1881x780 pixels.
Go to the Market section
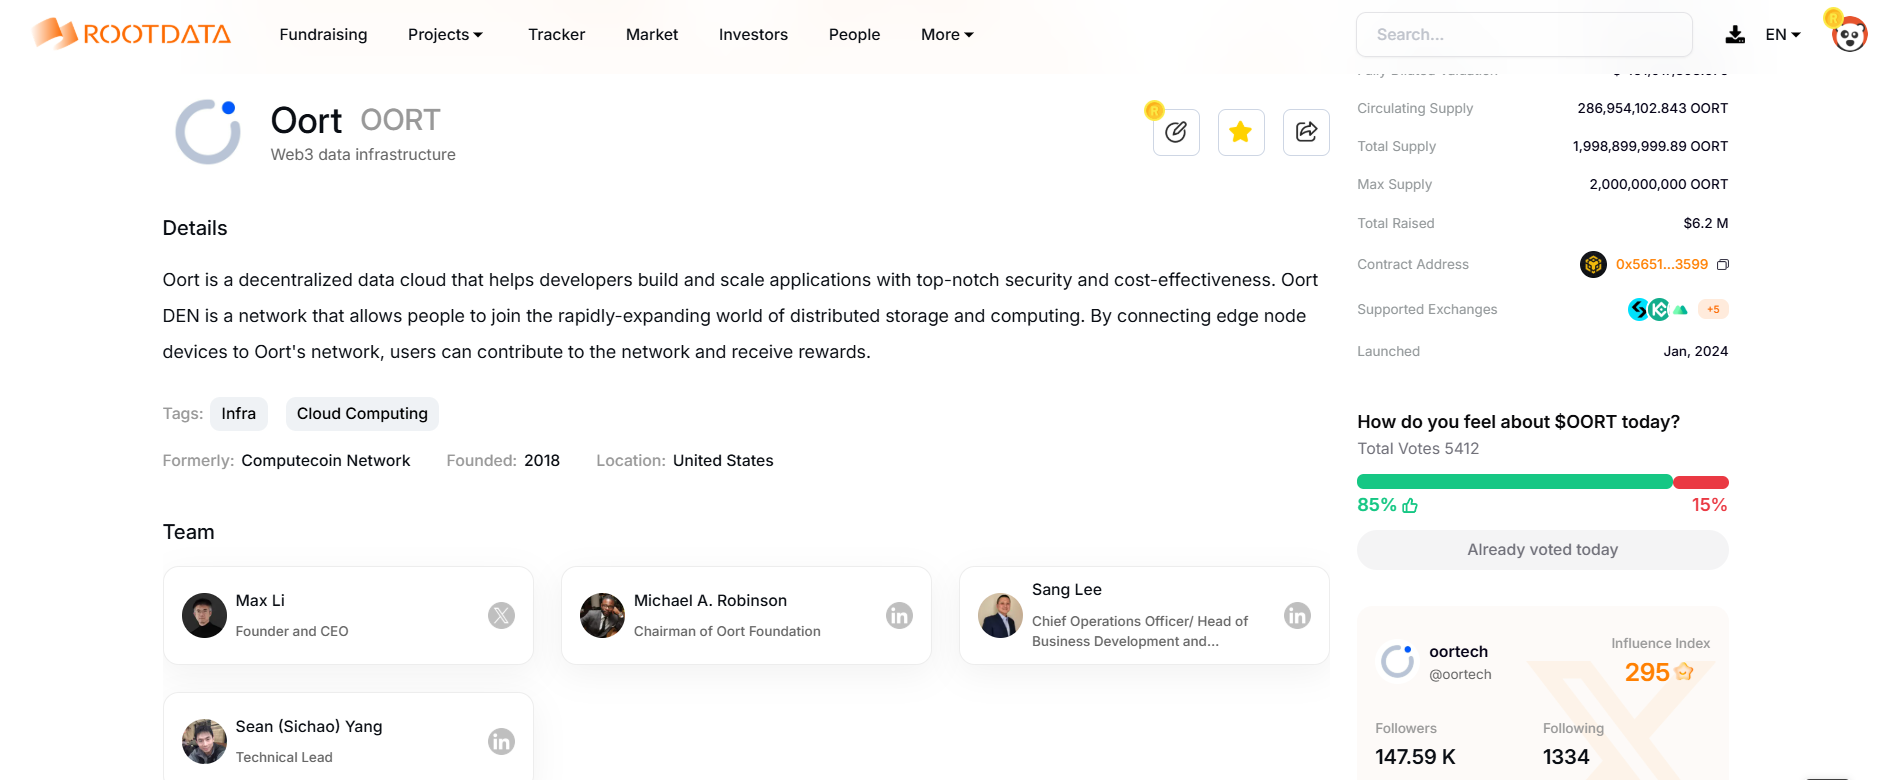click(652, 34)
